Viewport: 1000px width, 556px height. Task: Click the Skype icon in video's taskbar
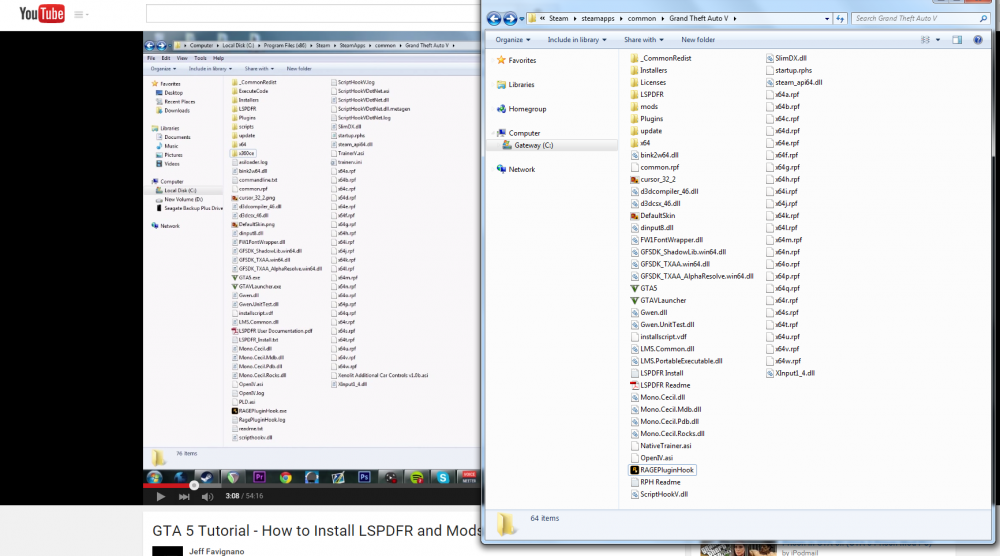443,477
